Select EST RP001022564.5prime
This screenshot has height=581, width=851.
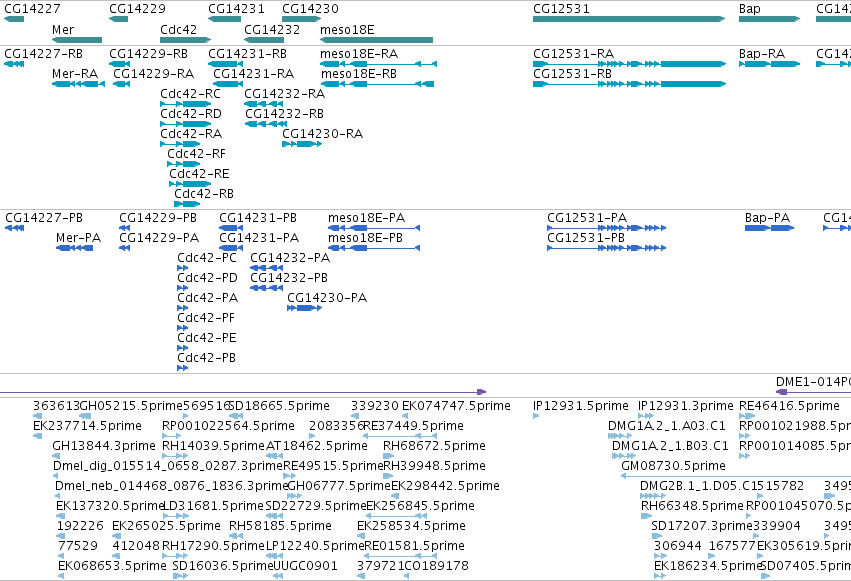(x=228, y=426)
